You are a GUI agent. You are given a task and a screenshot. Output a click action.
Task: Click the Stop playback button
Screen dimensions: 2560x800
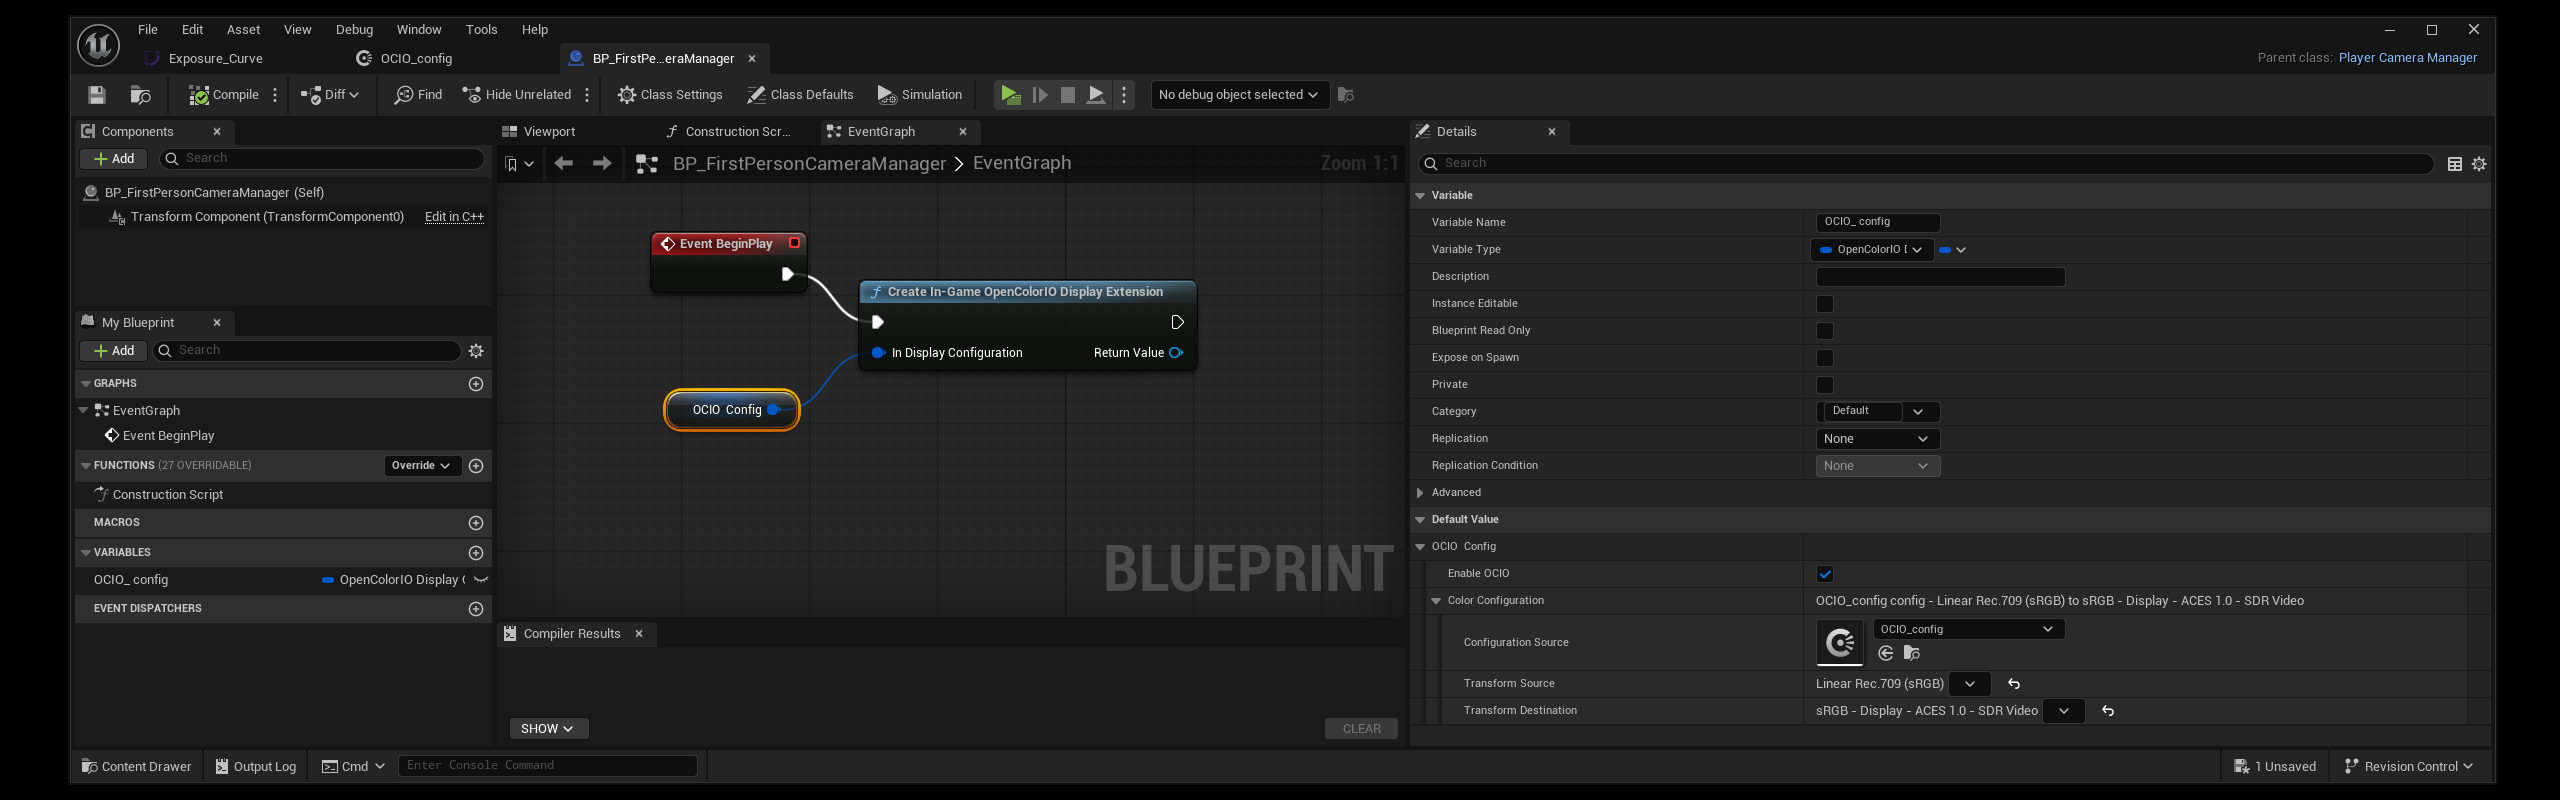click(x=1068, y=95)
